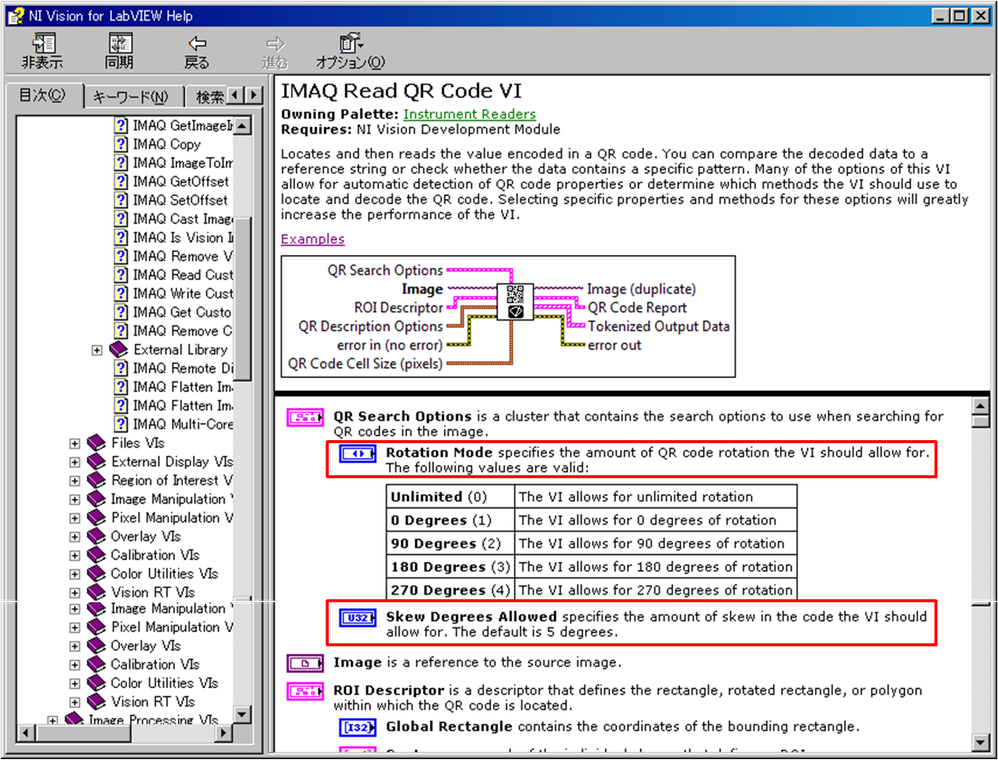998x760 pixels.
Task: Switch to the キーワード tab
Action: click(130, 97)
